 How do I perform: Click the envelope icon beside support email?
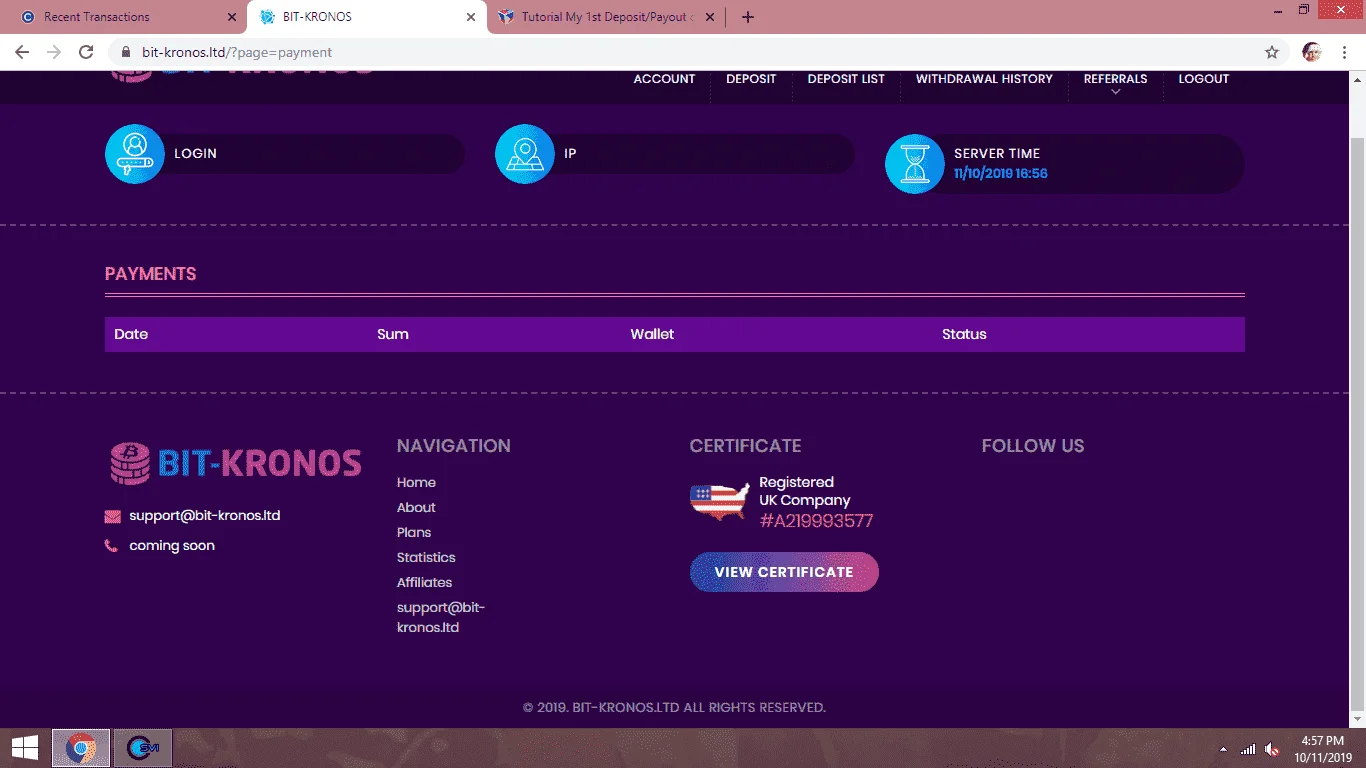(112, 517)
